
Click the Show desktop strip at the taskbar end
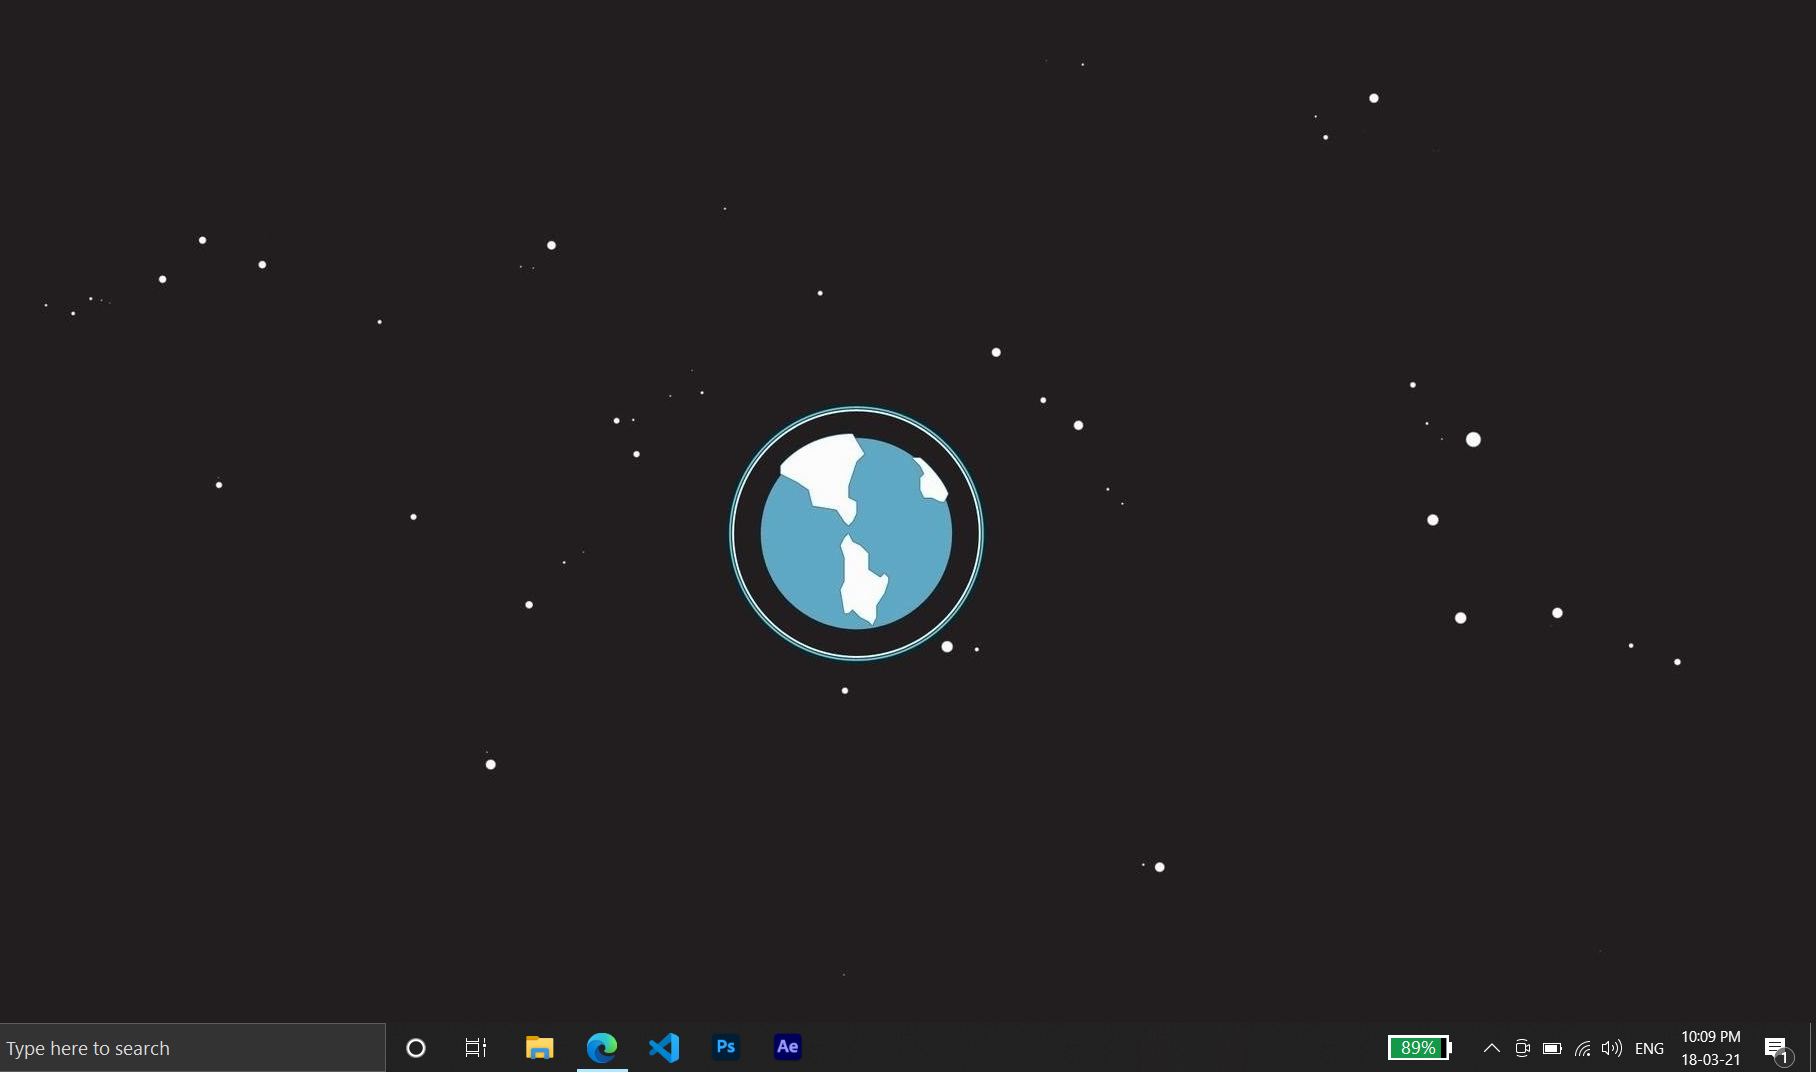1811,1048
